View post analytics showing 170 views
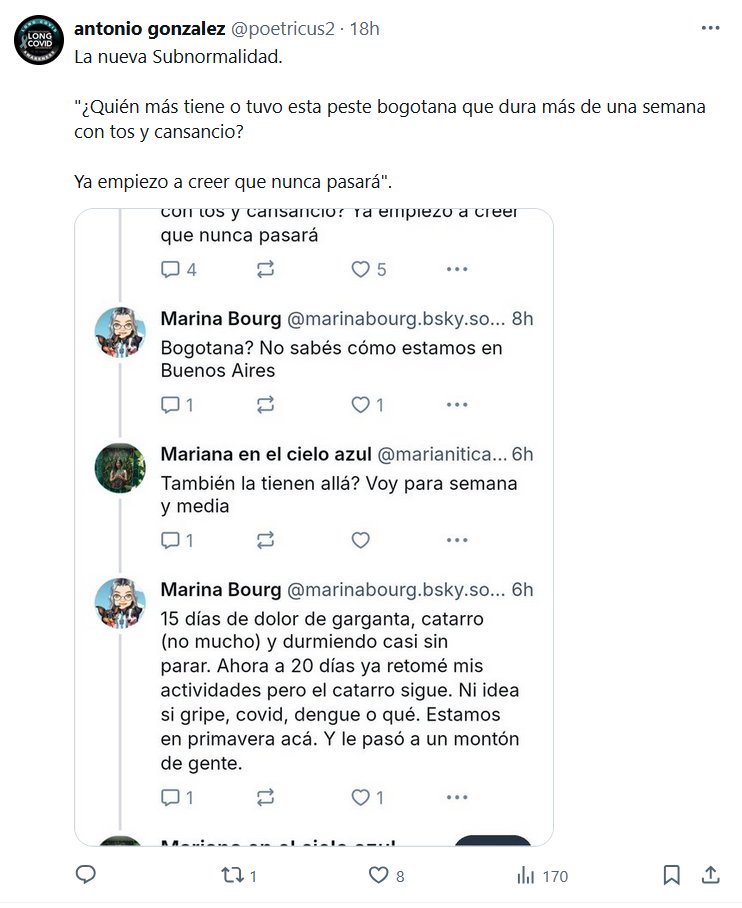The height and width of the screenshot is (908, 742). pos(542,875)
